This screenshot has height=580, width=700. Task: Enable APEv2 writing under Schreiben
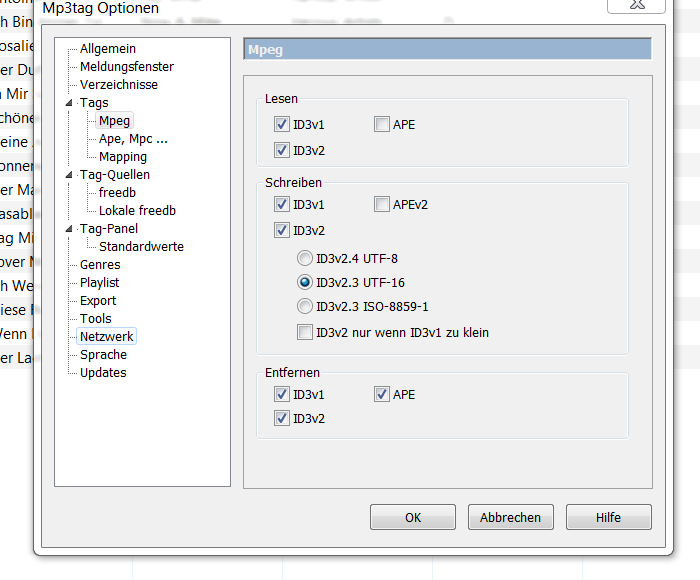coord(382,204)
